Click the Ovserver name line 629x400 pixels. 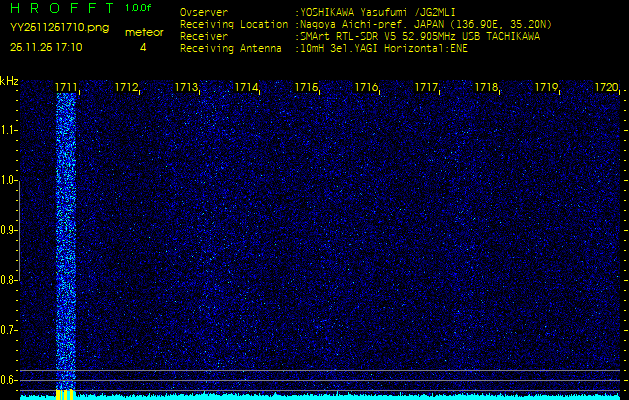(318, 12)
